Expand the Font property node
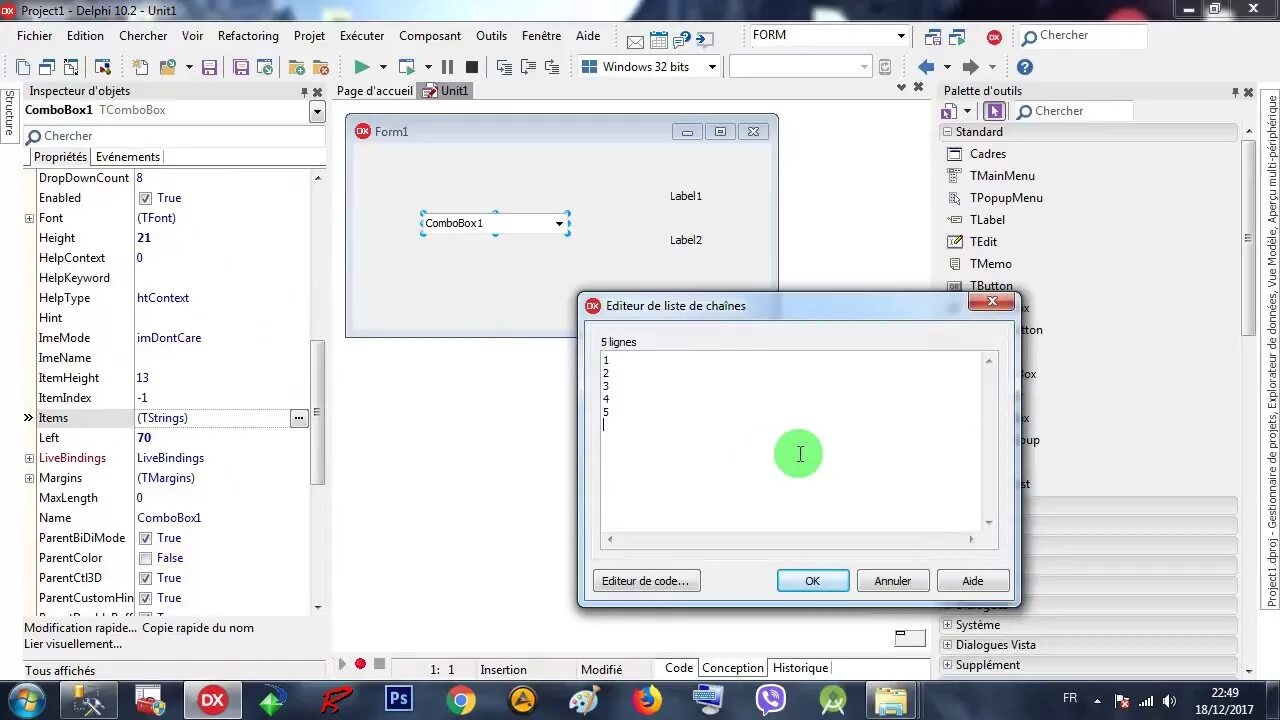Viewport: 1280px width, 720px height. coord(29,218)
